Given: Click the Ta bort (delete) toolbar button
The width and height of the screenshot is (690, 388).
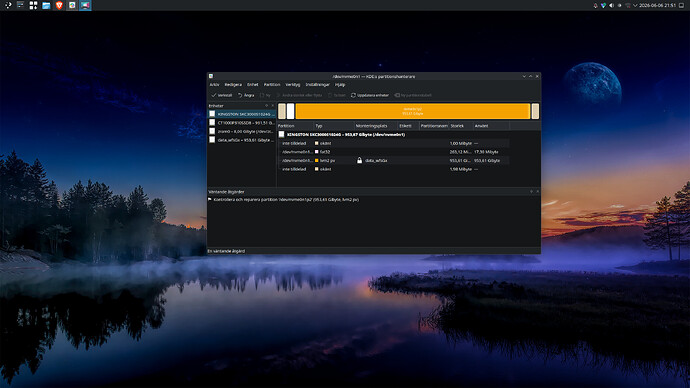Looking at the screenshot, I should point(337,95).
